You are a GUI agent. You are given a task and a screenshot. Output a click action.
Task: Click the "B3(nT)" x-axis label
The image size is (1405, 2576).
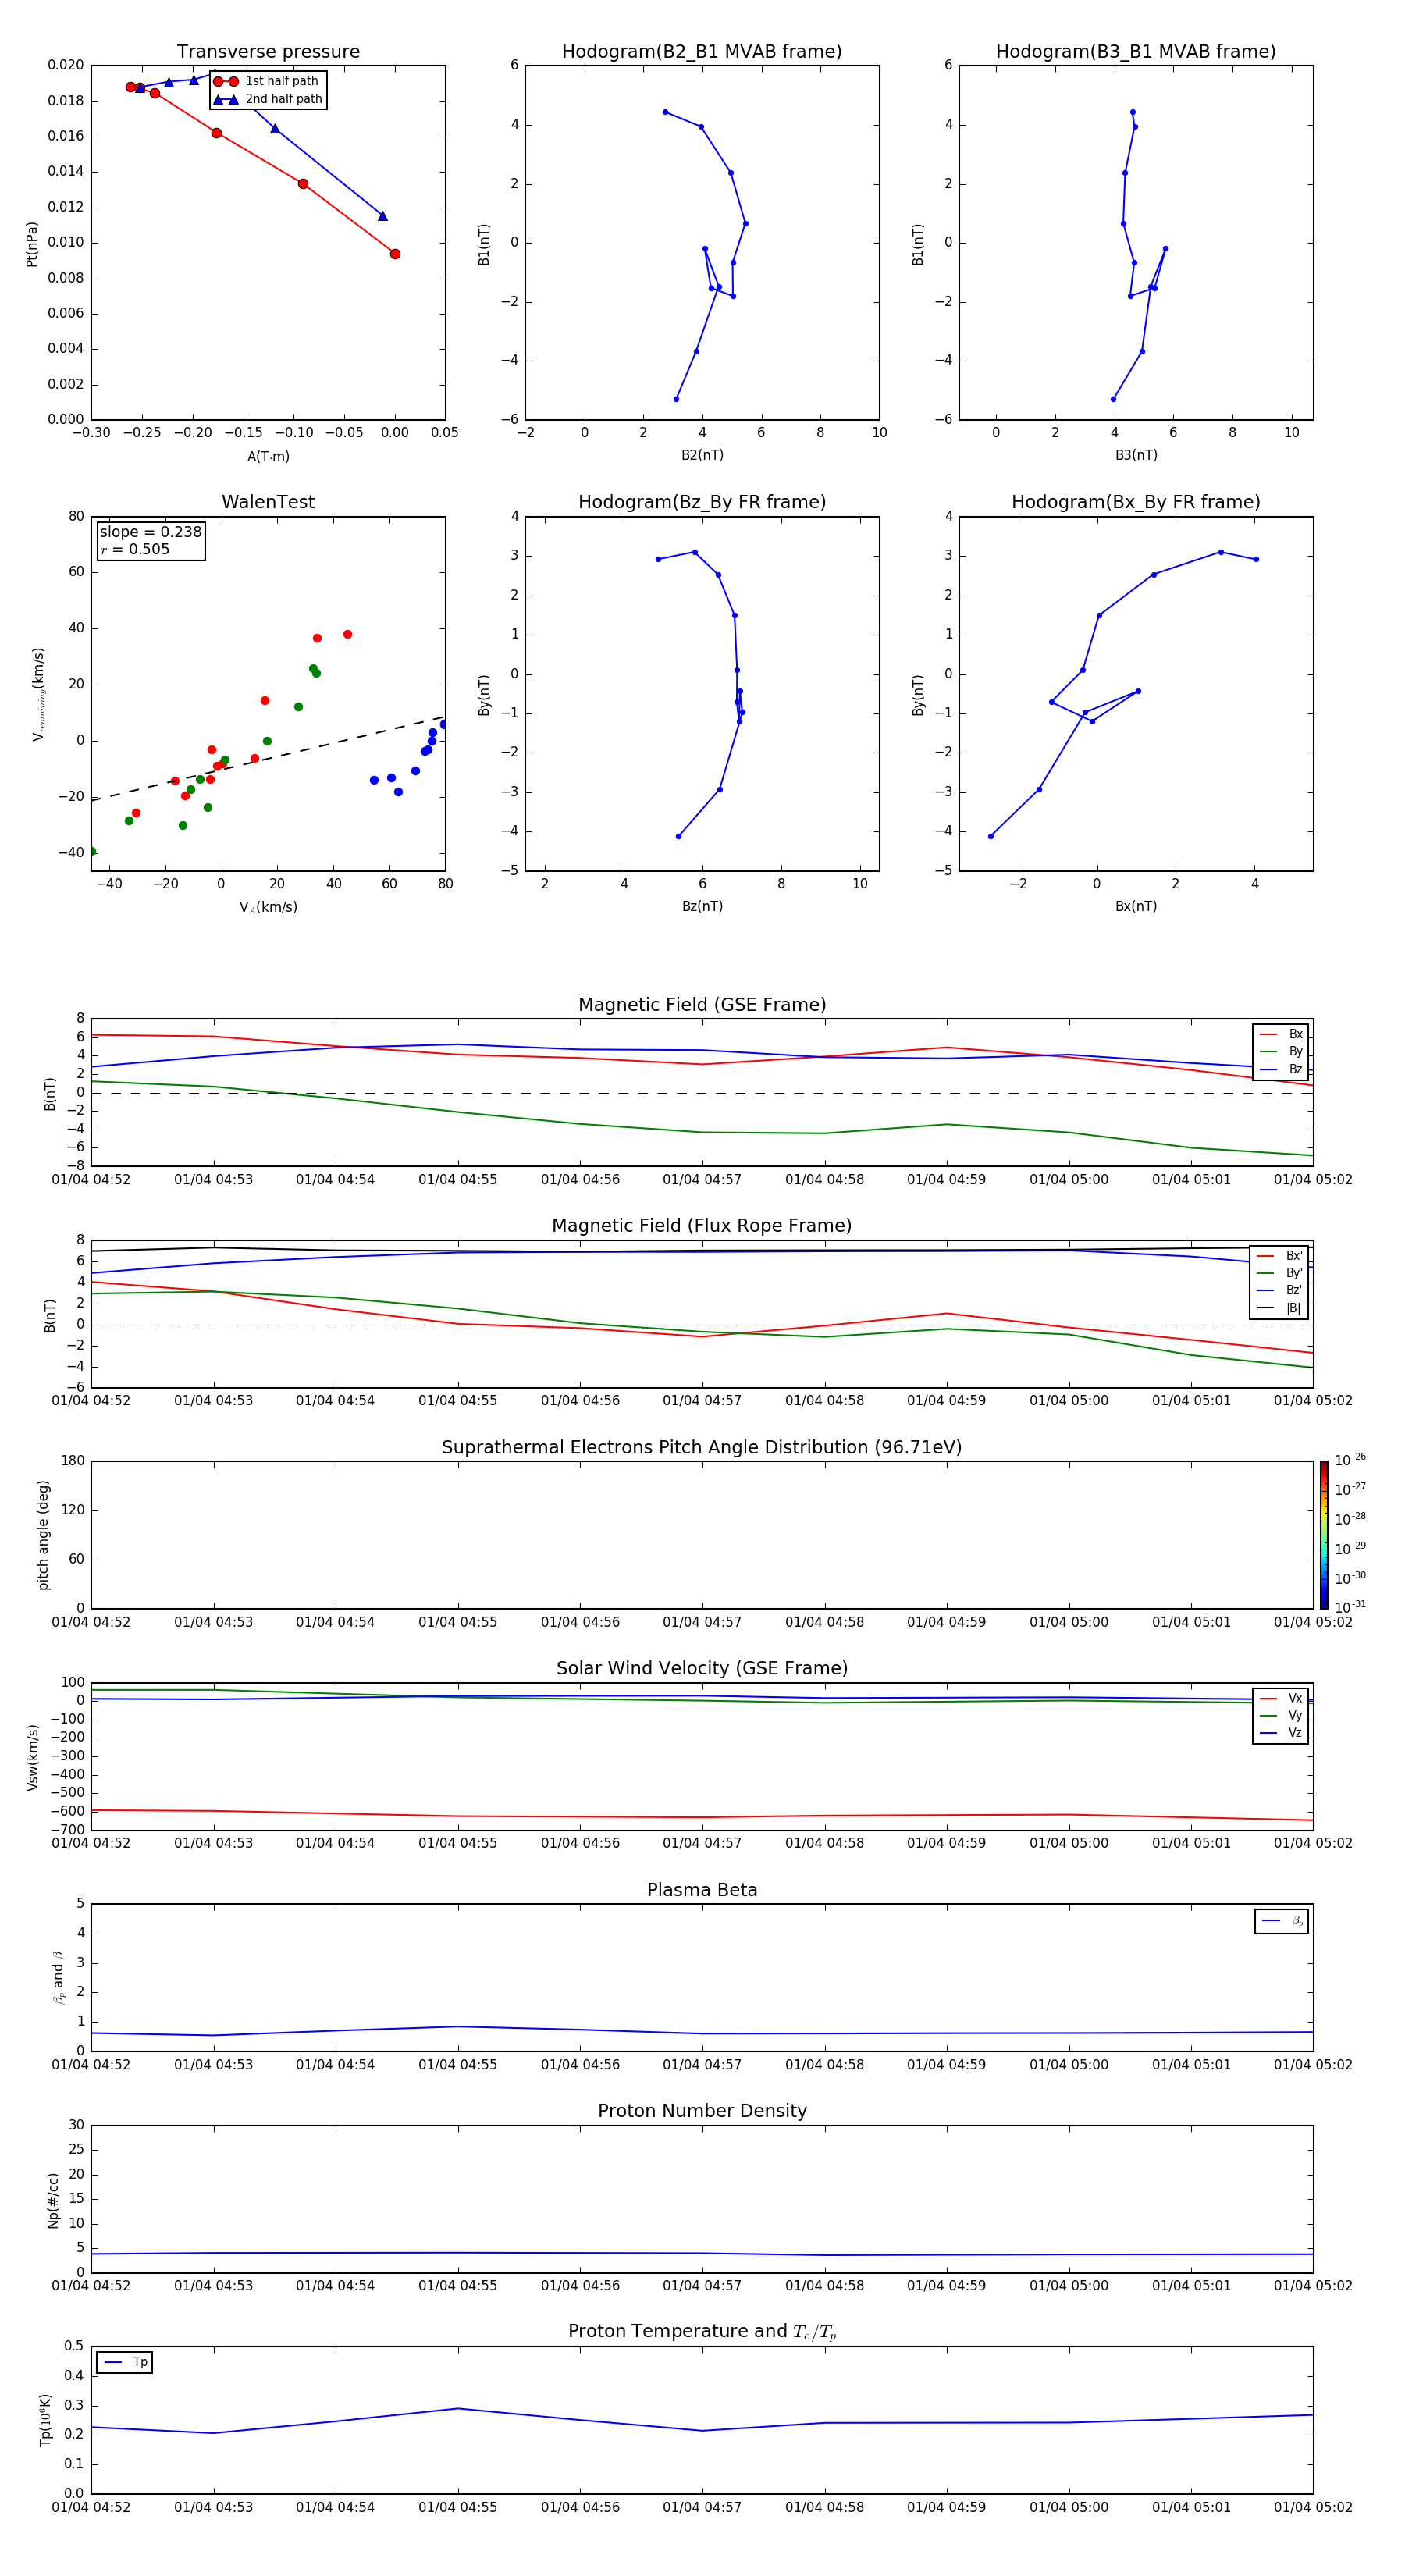point(1136,455)
